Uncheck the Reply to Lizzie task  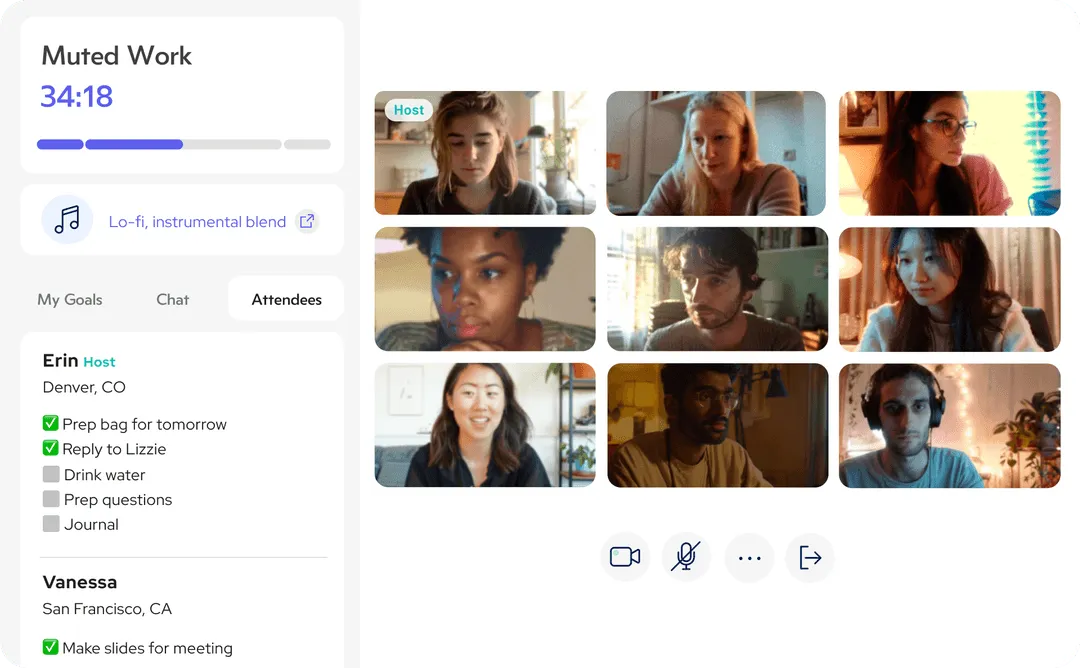click(x=51, y=449)
